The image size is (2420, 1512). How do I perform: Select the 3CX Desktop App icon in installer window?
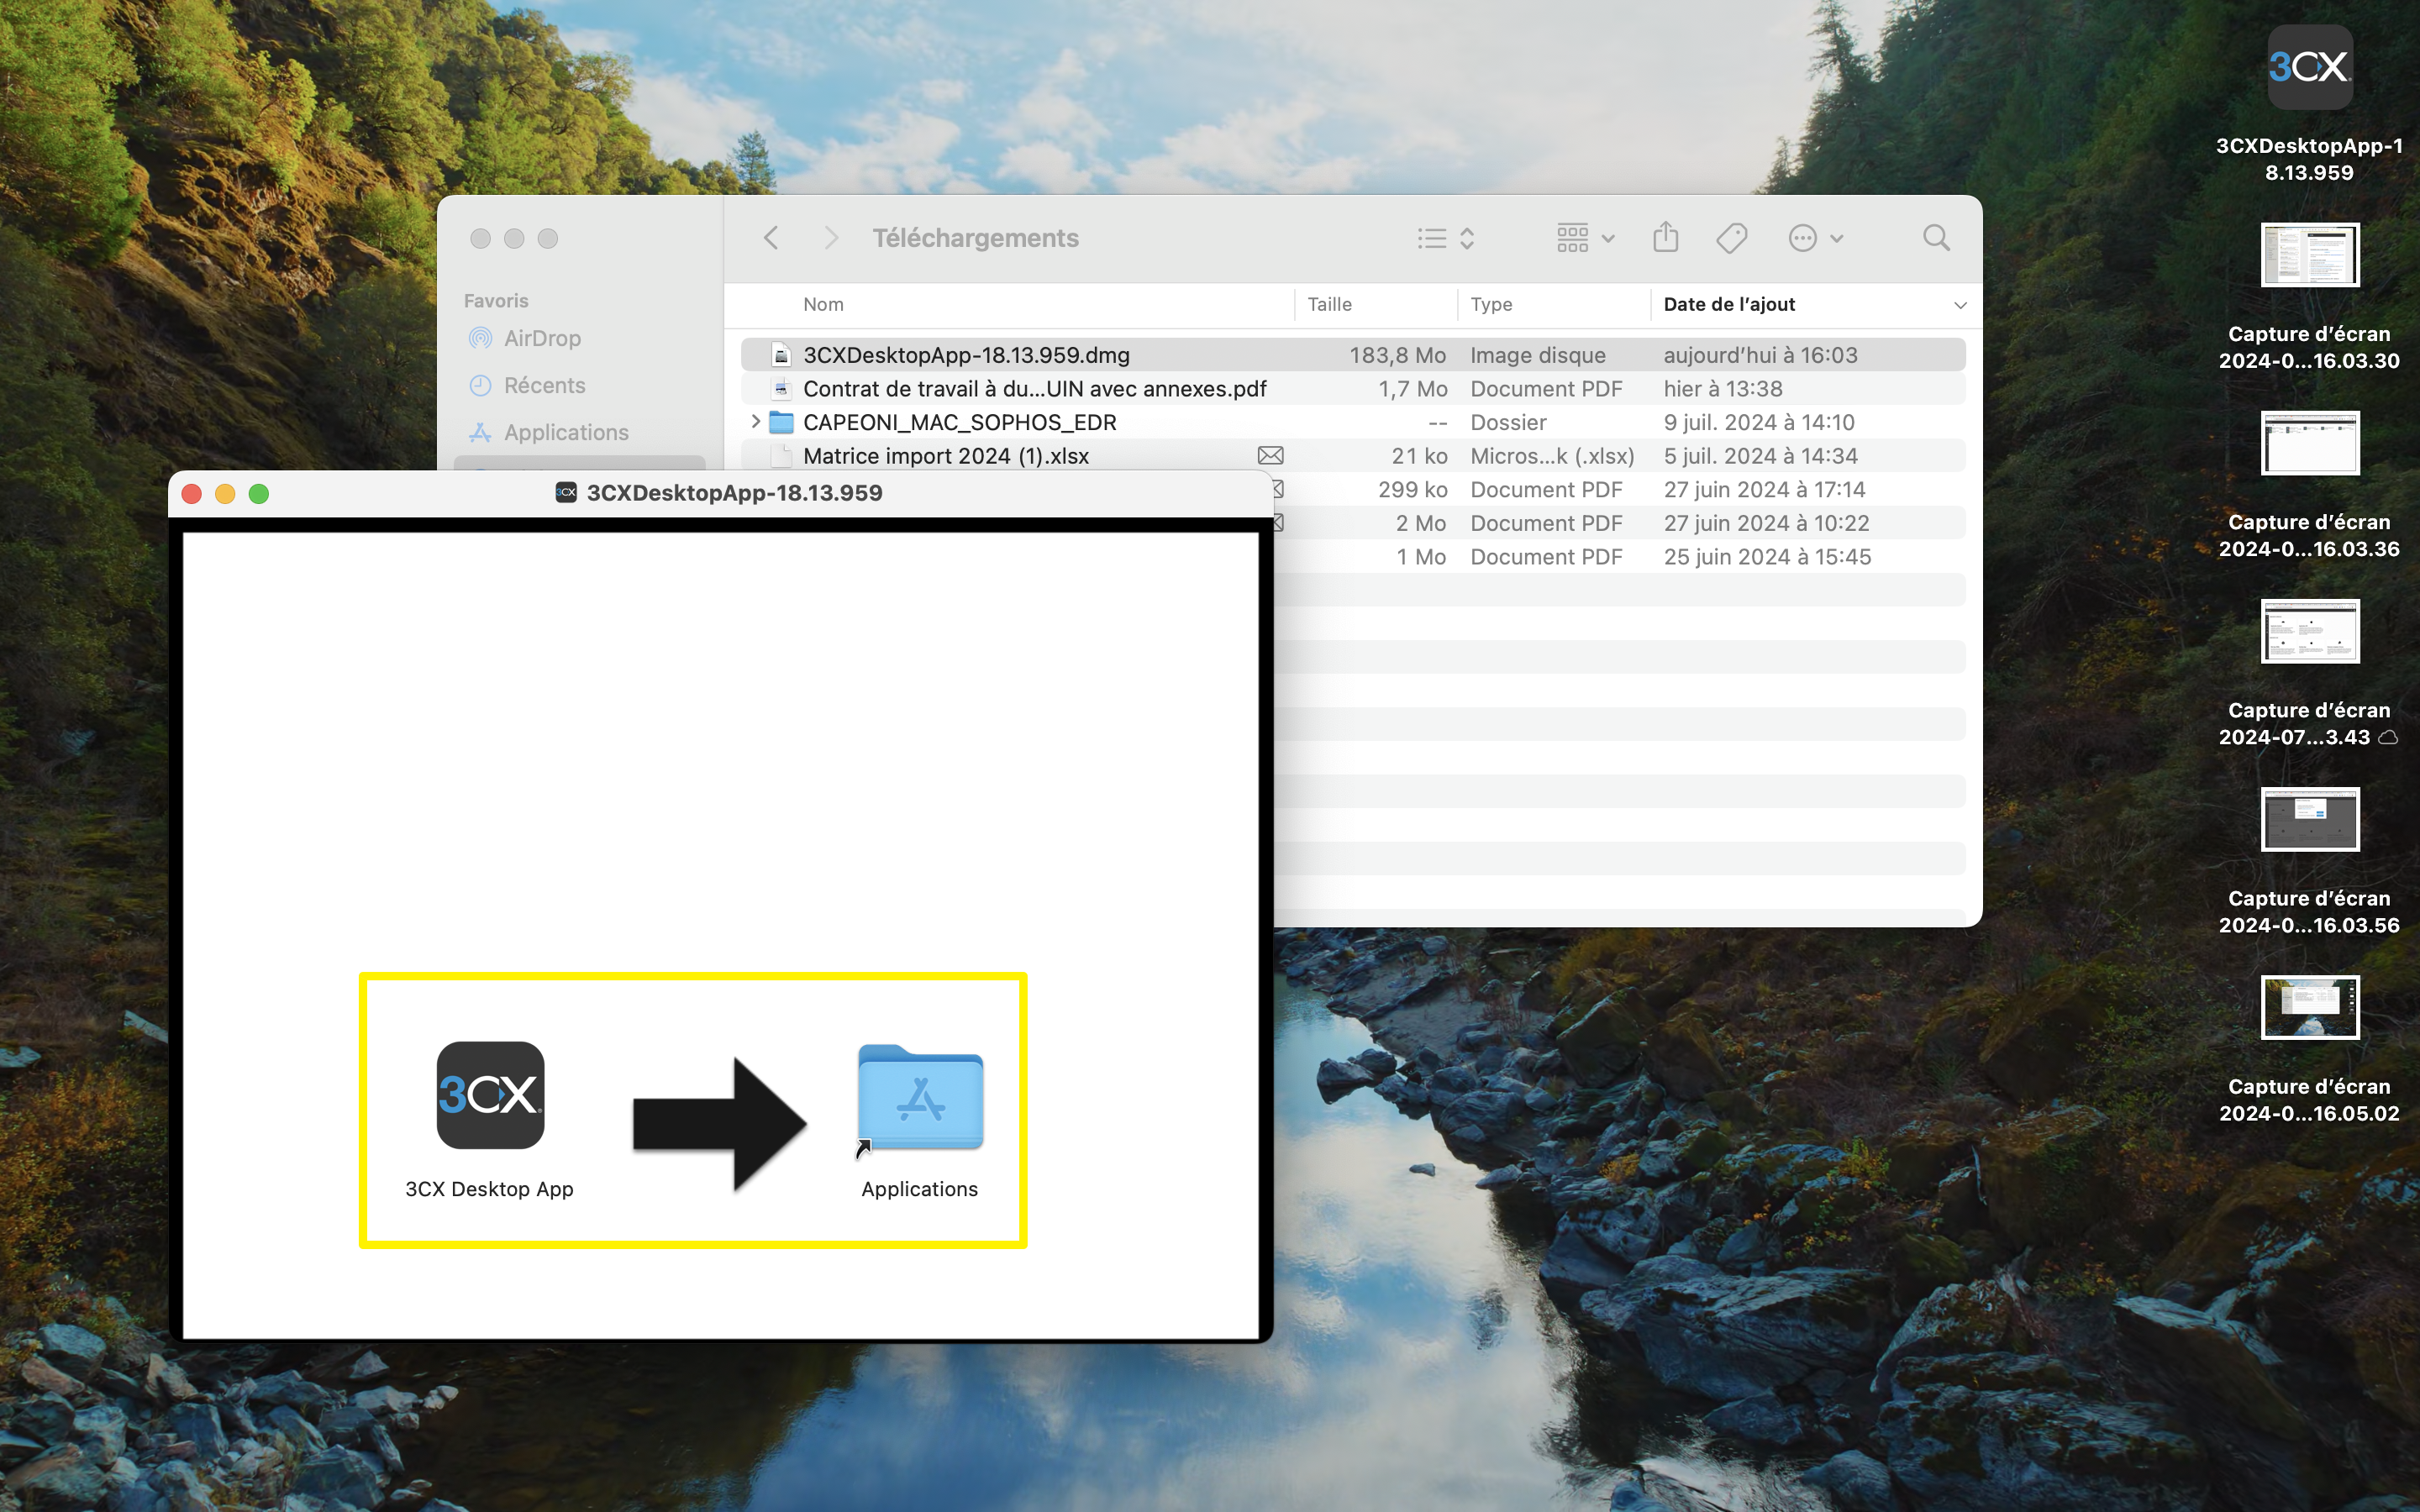click(490, 1095)
